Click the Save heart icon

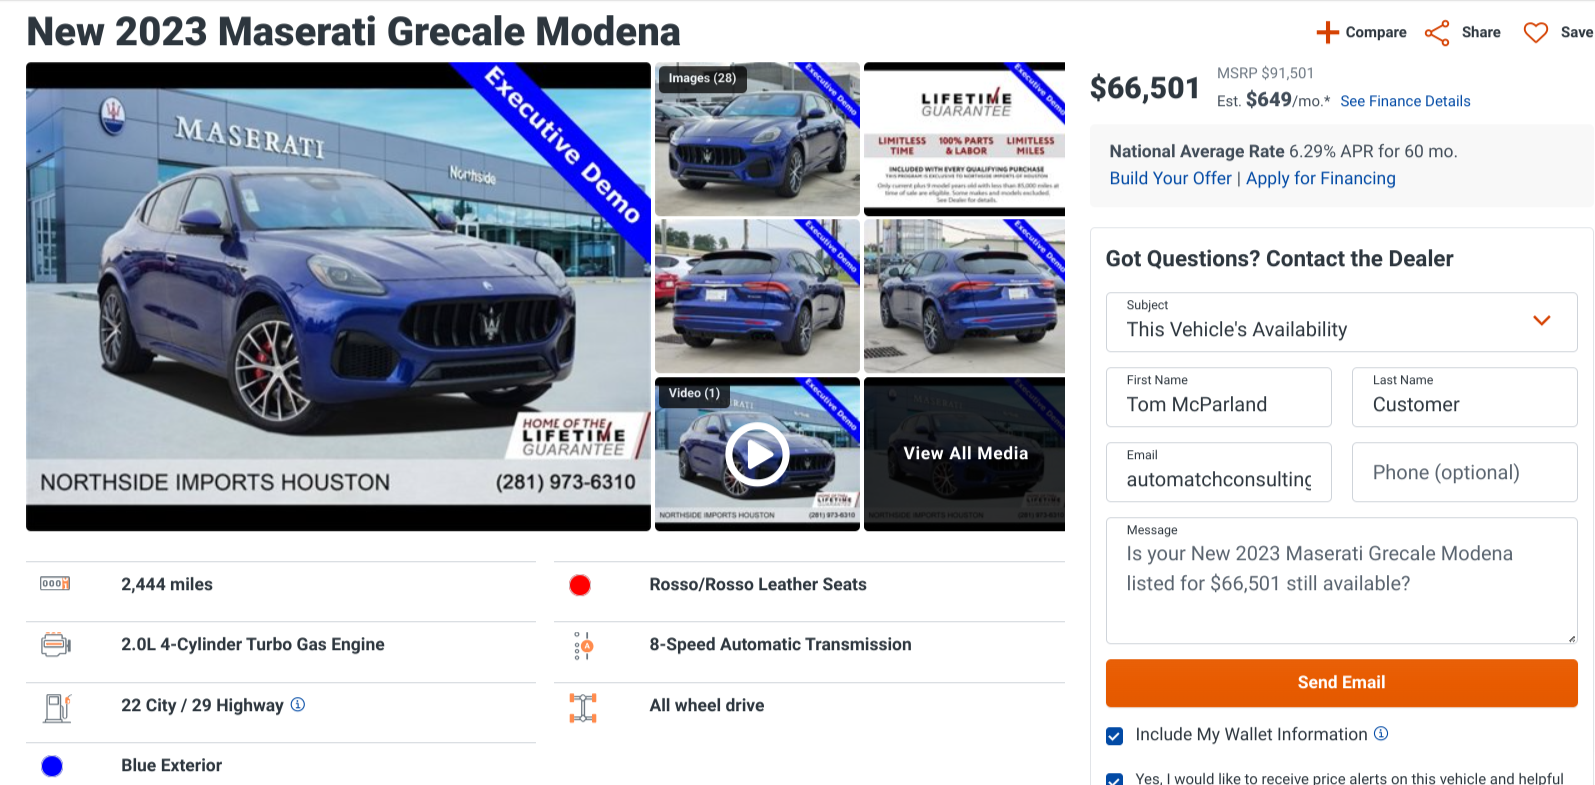tap(1535, 33)
